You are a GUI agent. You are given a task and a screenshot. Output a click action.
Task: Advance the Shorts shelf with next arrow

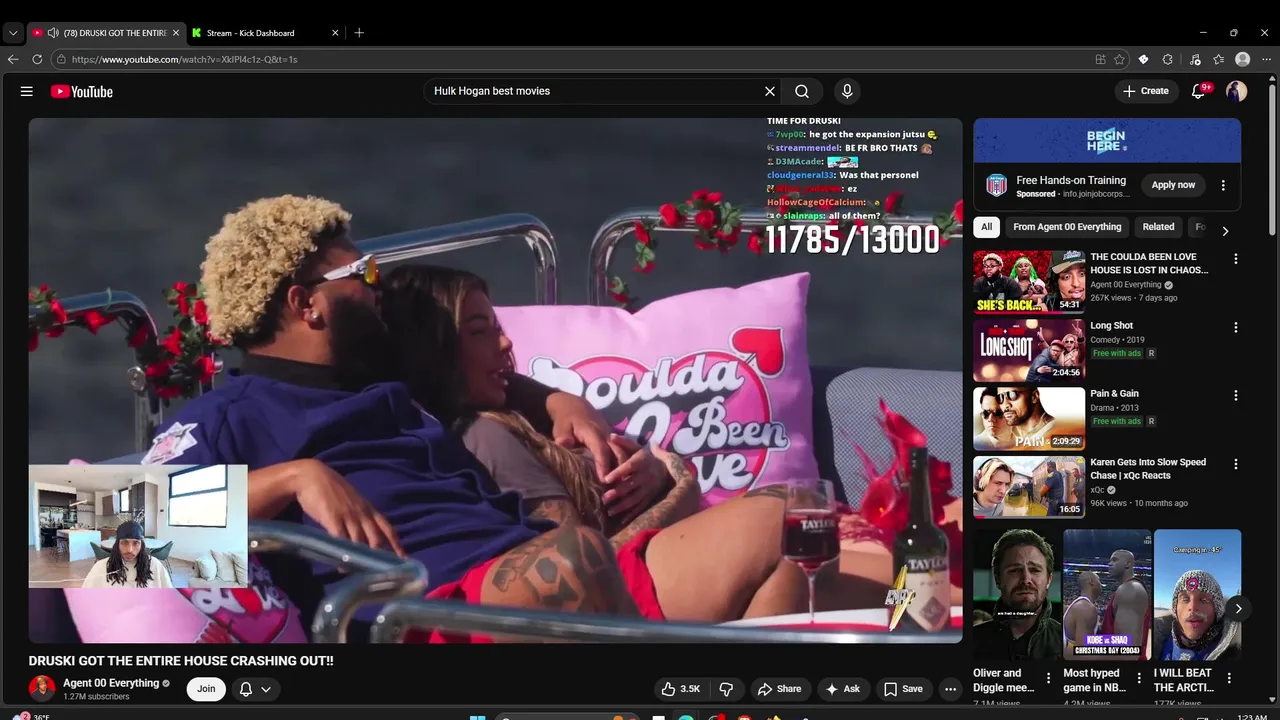tap(1238, 608)
